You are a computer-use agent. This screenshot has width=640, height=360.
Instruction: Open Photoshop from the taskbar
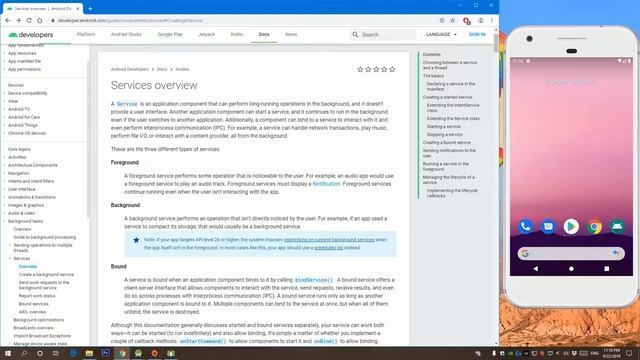click(x=105, y=353)
